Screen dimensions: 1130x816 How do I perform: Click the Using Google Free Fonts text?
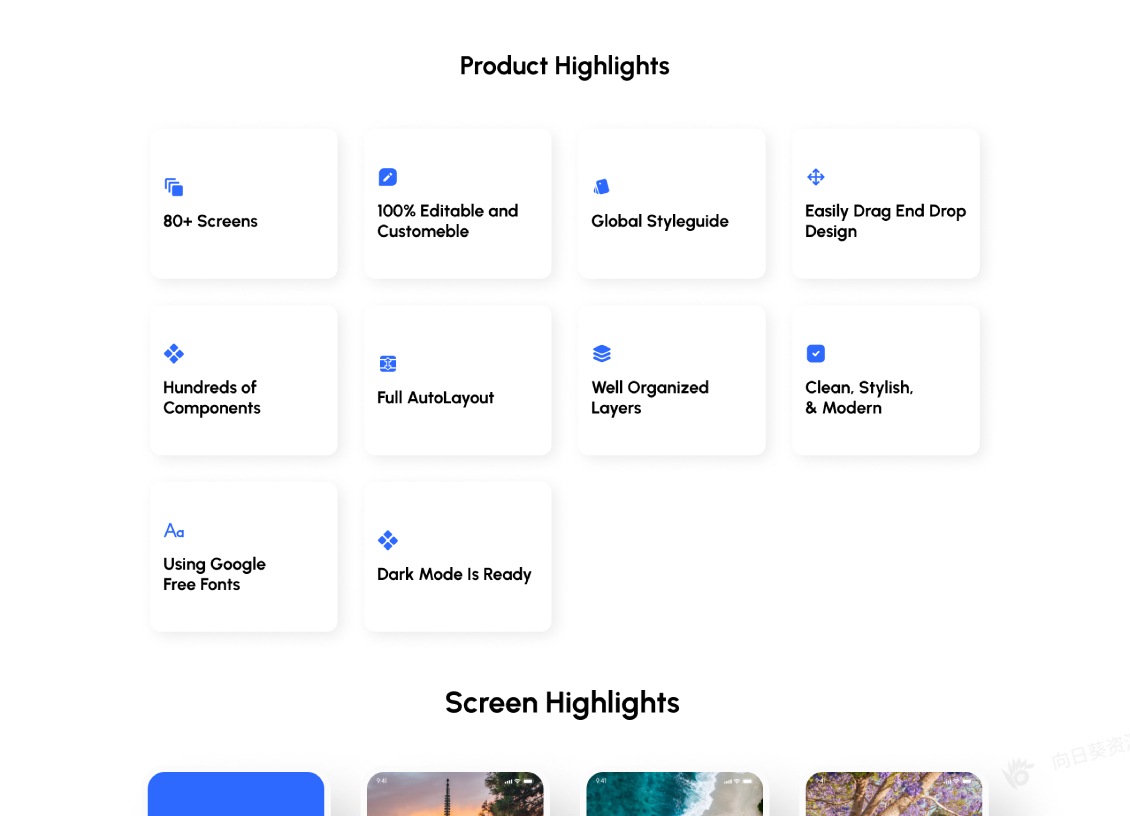tap(214, 574)
